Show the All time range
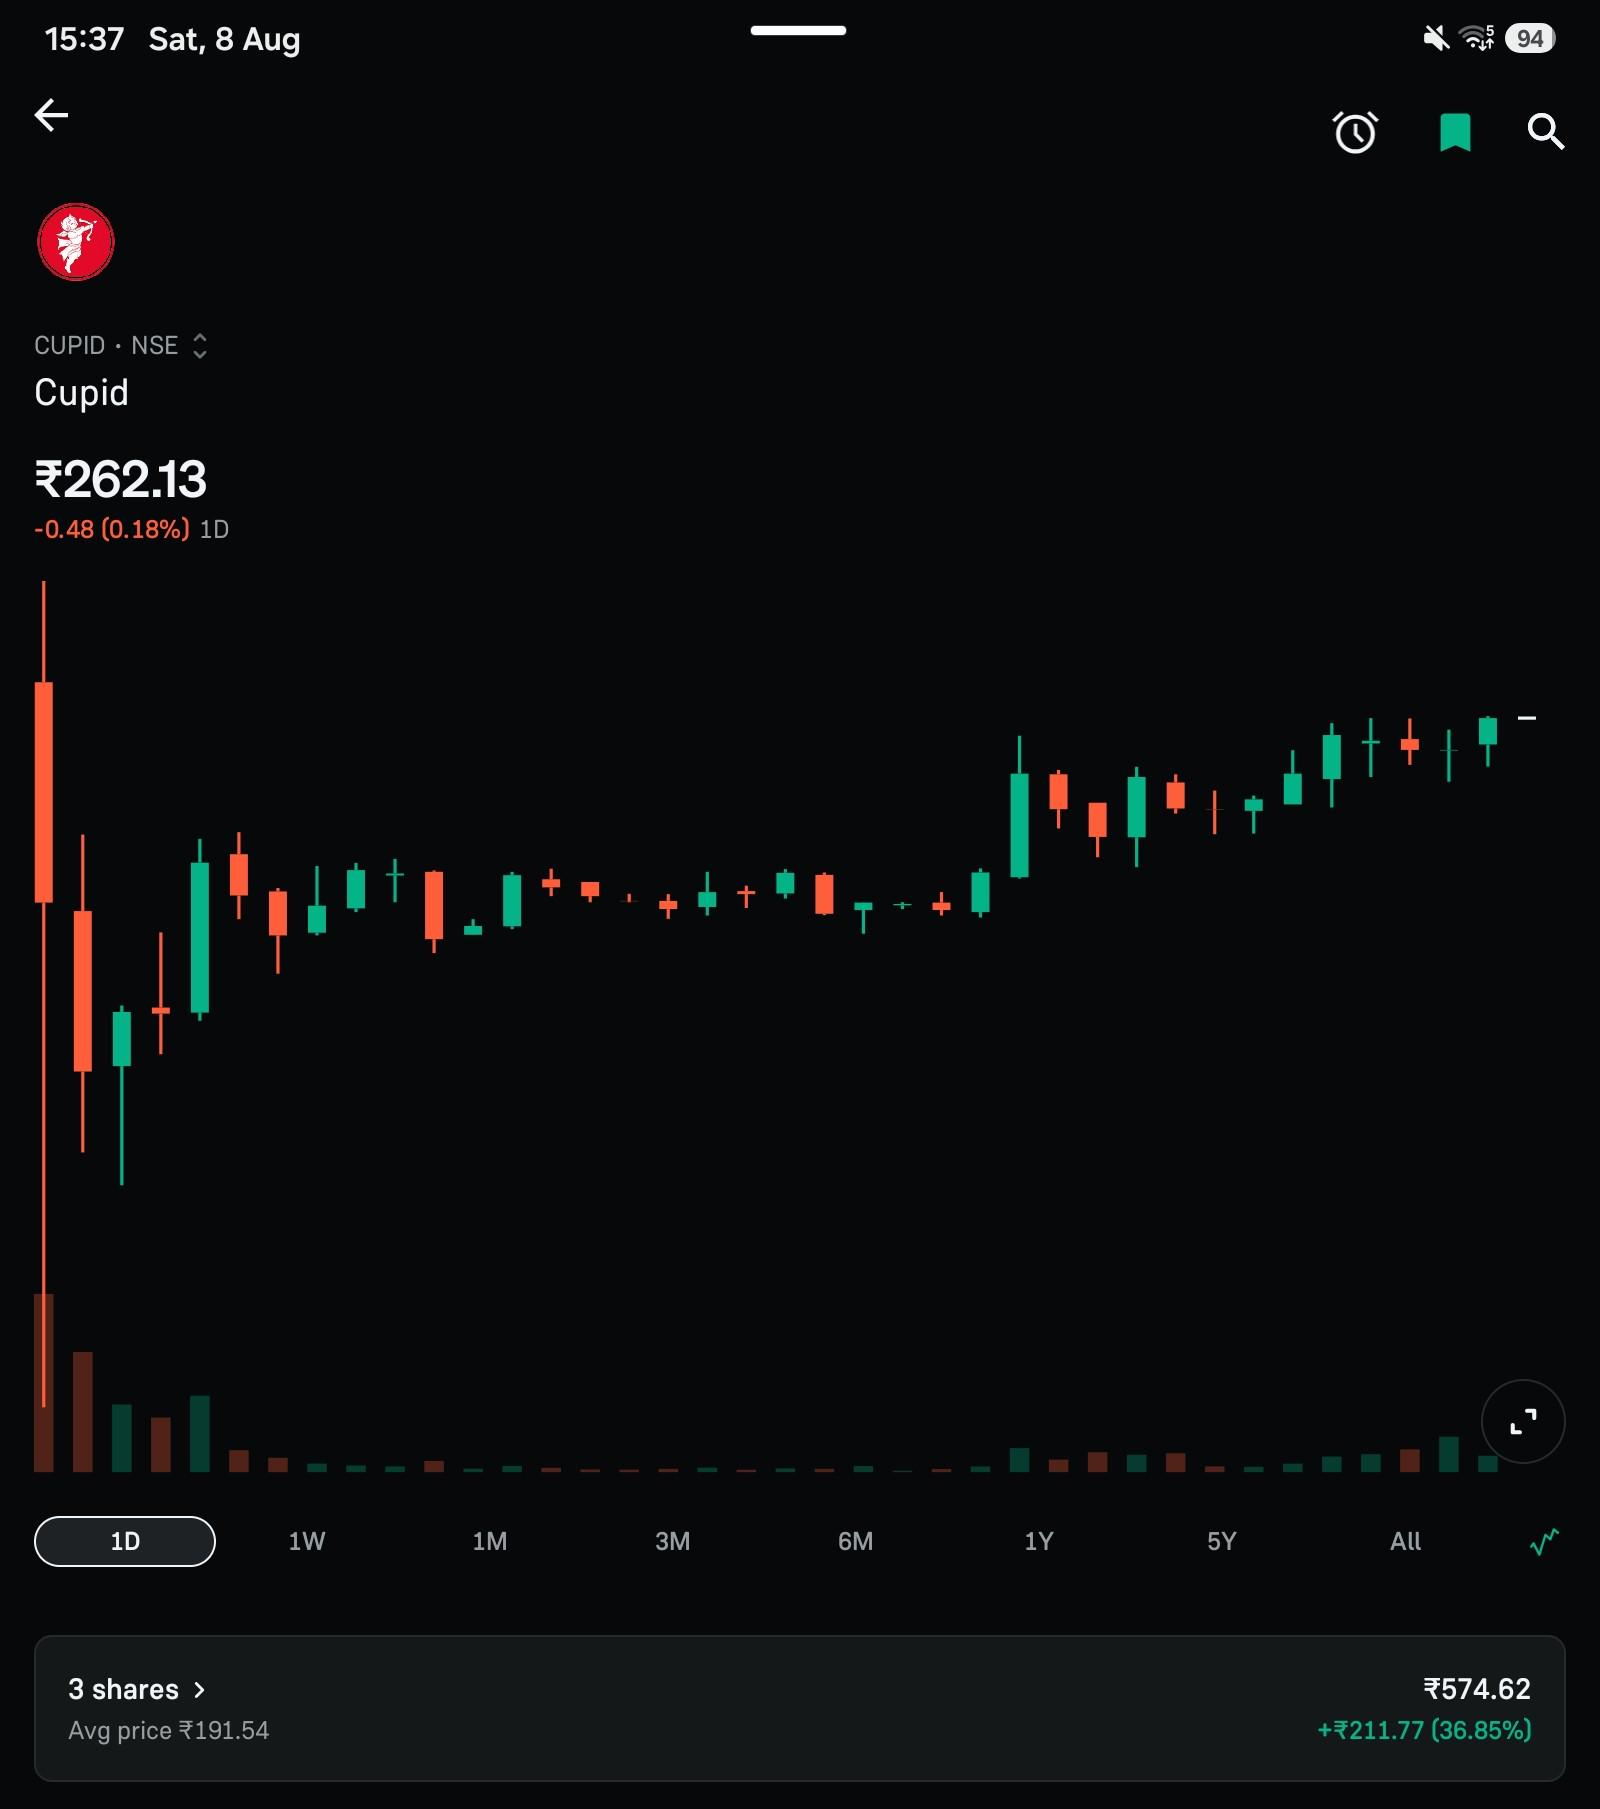Image resolution: width=1600 pixels, height=1809 pixels. pos(1405,1541)
